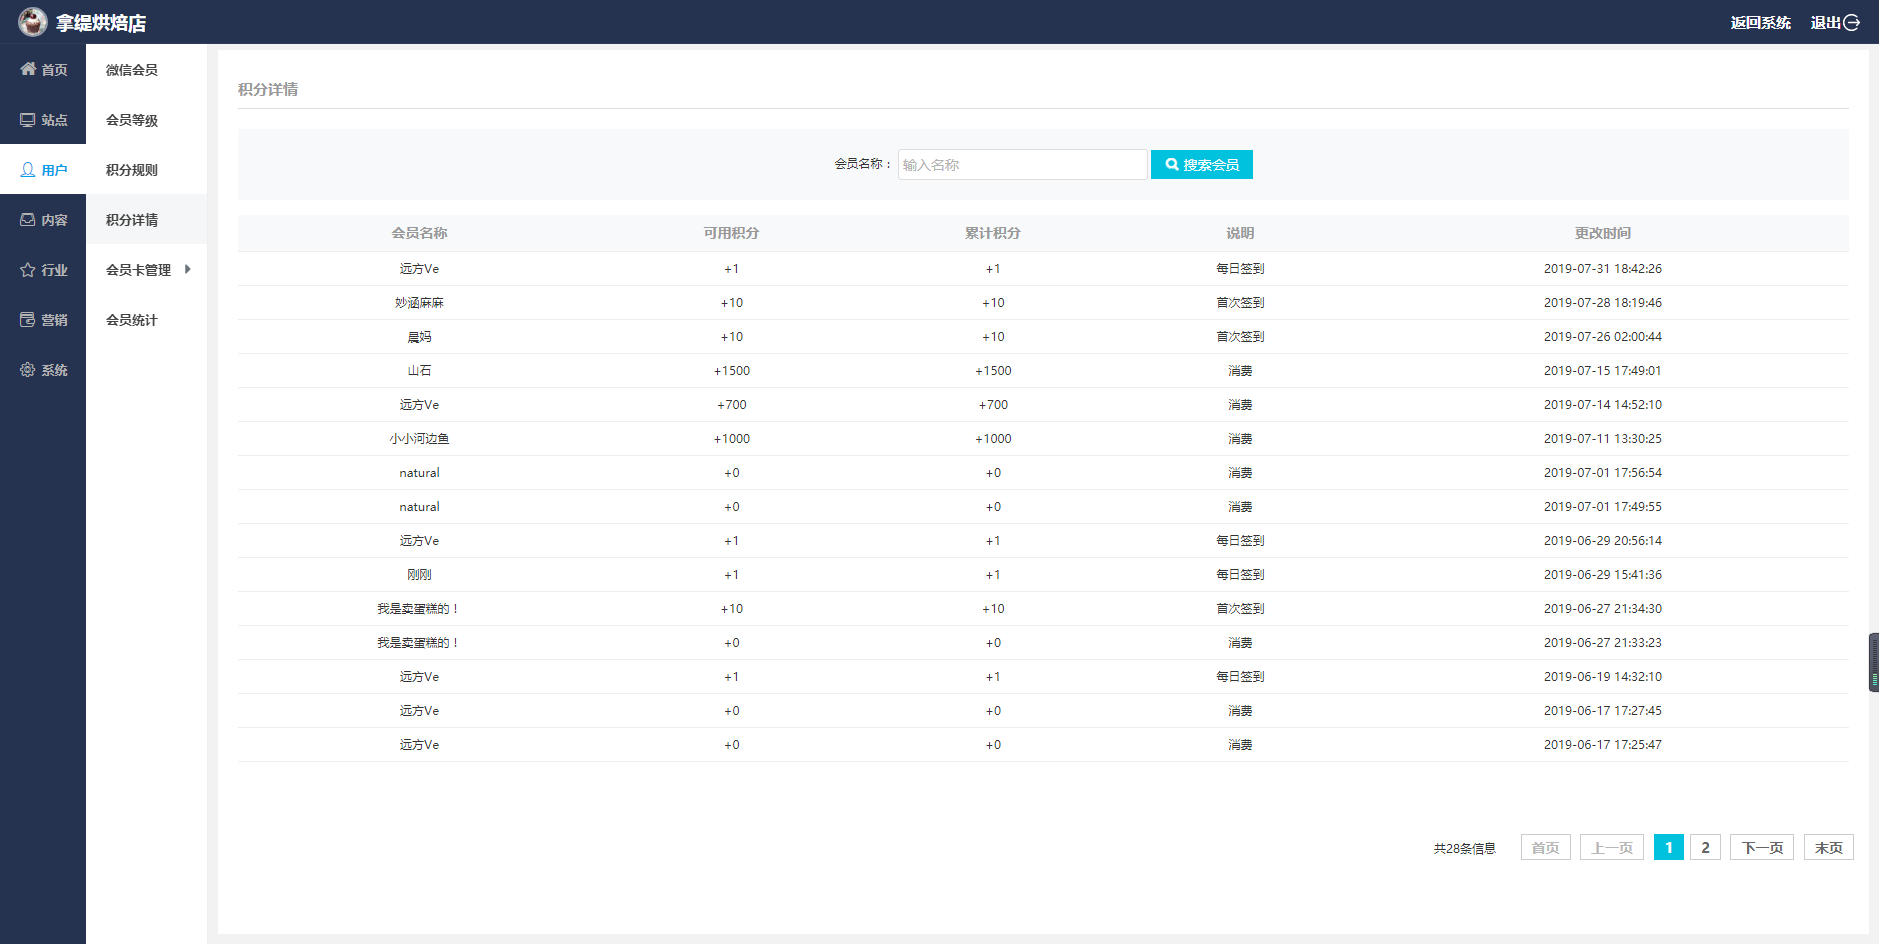Viewport: 1879px width, 944px height.
Task: Click timestamp 2019-07-15 17:49:01
Action: click(x=1602, y=370)
